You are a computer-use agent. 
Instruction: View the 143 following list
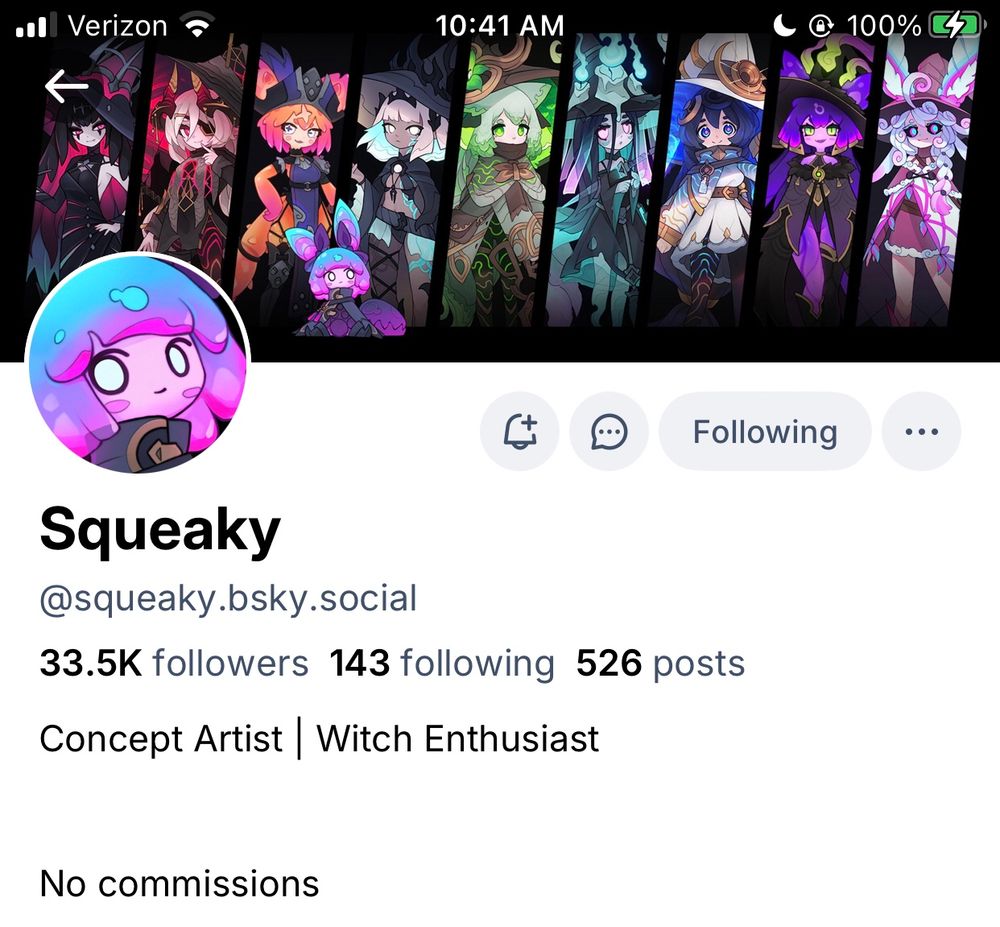(x=442, y=663)
